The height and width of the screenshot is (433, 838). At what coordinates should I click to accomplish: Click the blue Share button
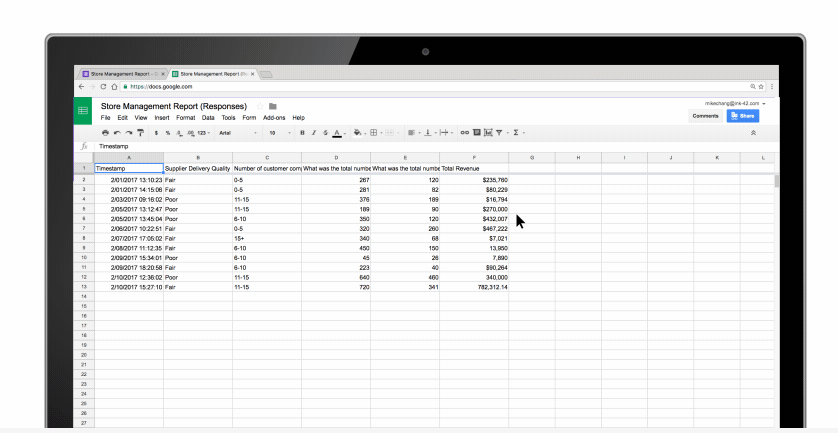[742, 116]
